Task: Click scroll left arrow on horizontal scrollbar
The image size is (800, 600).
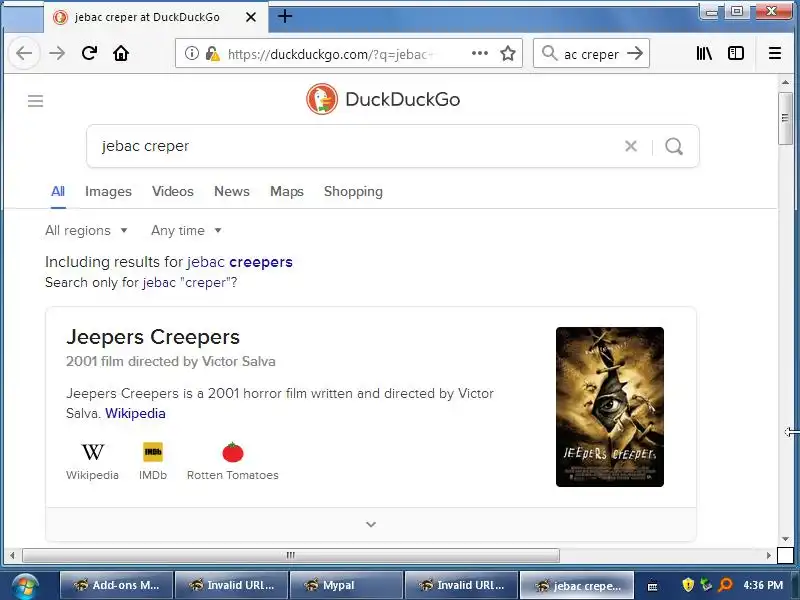Action: (x=12, y=555)
